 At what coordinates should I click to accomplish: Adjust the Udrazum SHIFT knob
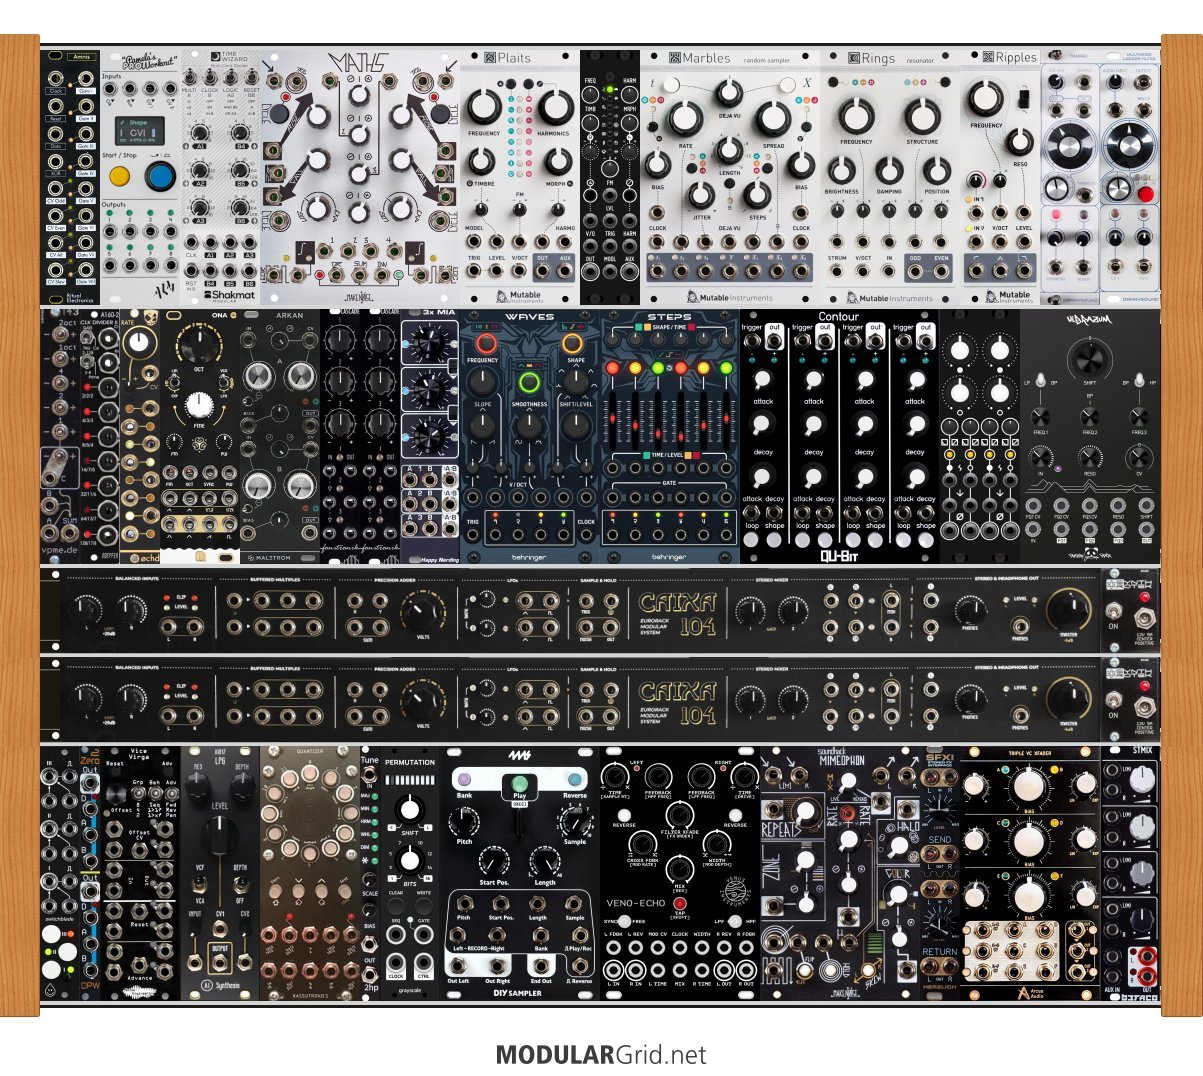tap(1090, 362)
